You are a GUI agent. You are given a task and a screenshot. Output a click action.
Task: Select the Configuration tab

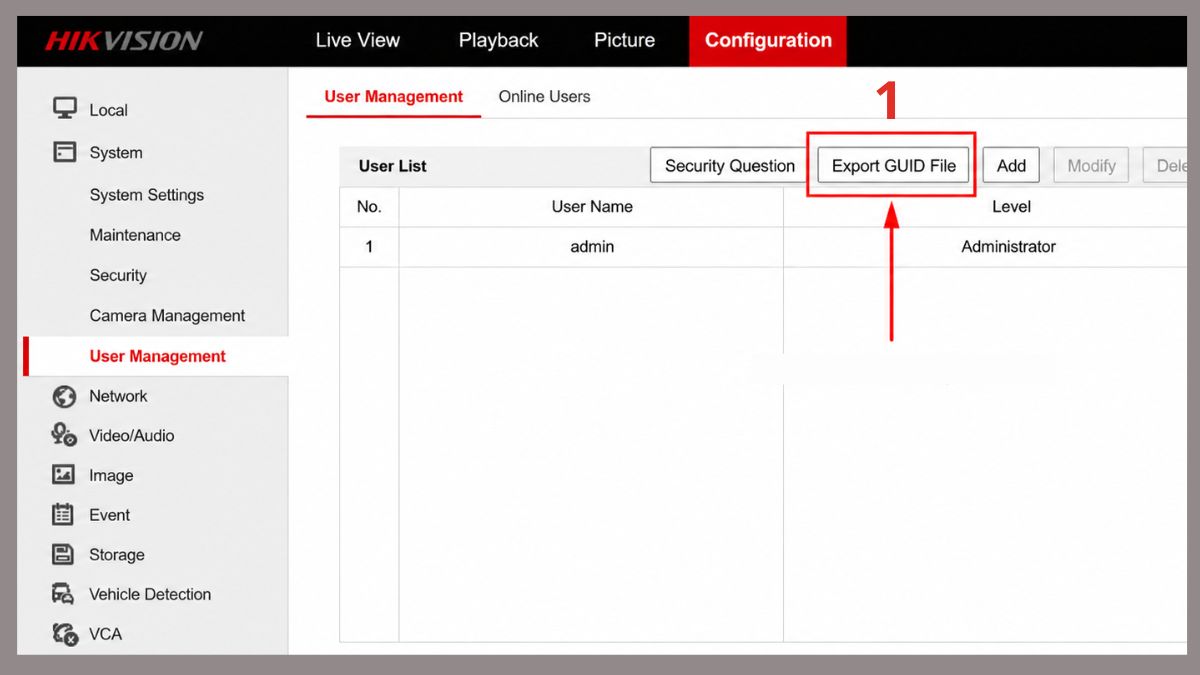[768, 41]
